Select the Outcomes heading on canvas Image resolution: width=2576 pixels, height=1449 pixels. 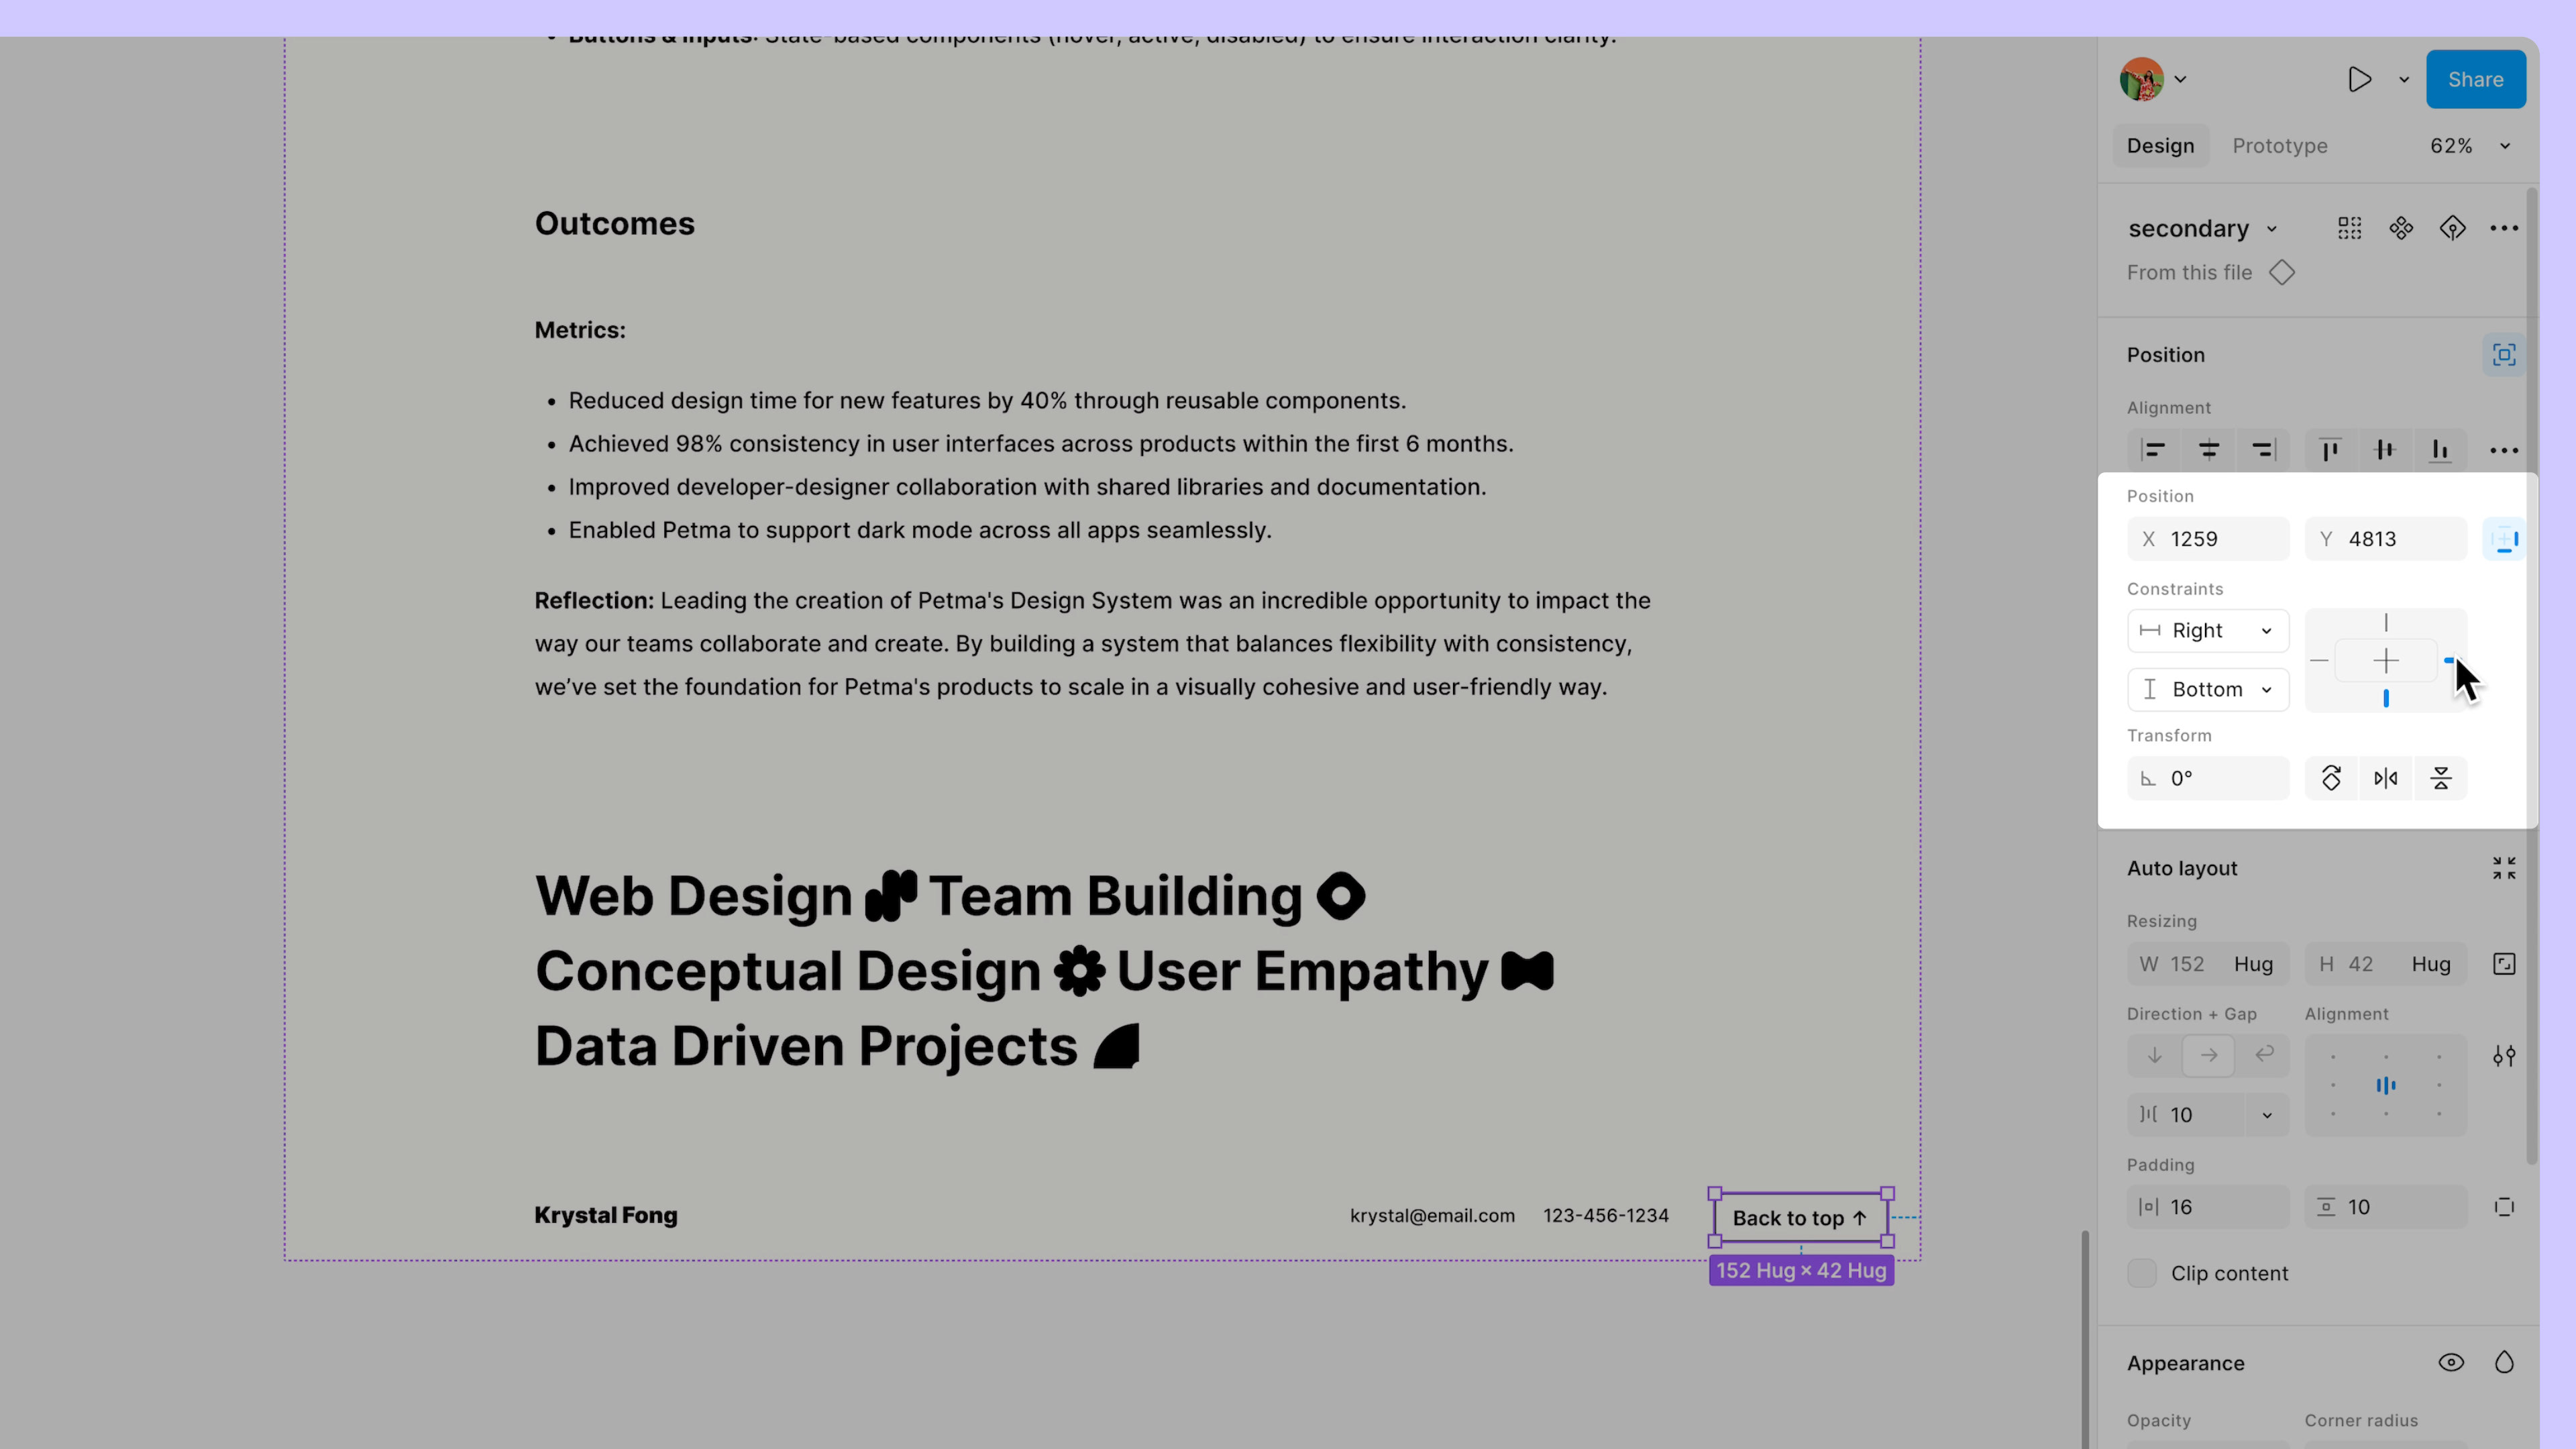[x=614, y=224]
